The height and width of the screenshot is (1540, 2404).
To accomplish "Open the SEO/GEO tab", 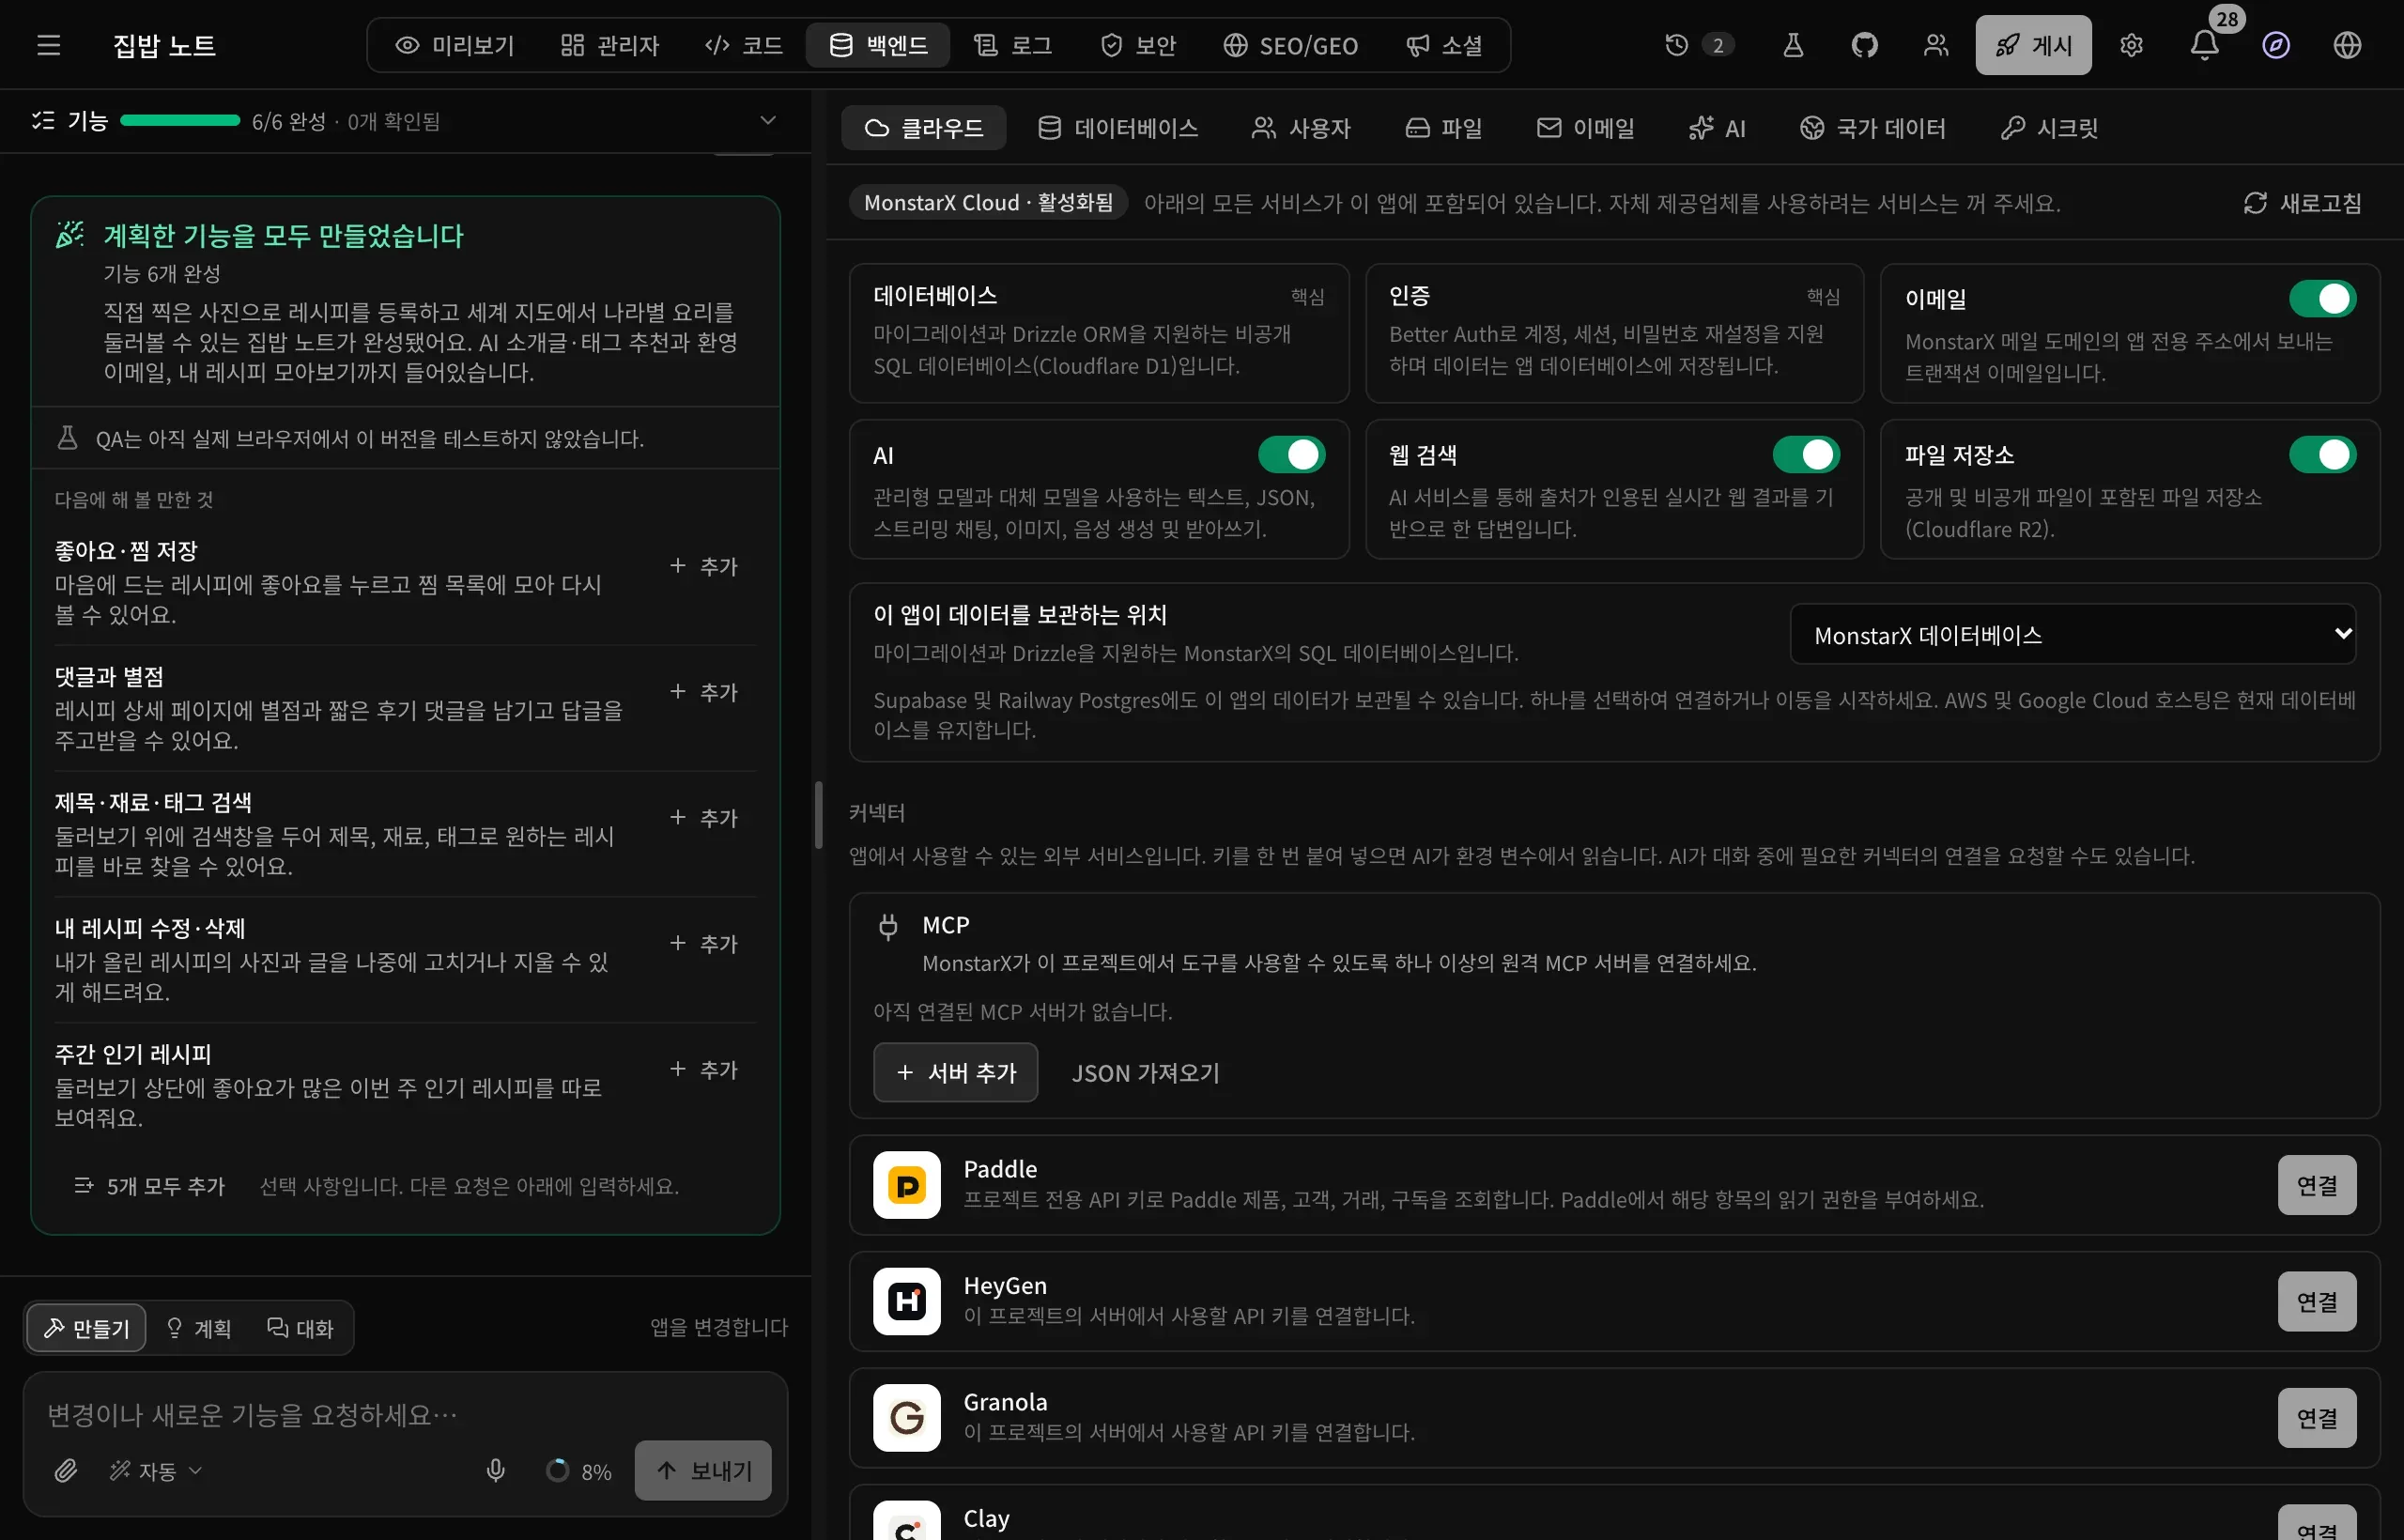I will click(x=1291, y=45).
